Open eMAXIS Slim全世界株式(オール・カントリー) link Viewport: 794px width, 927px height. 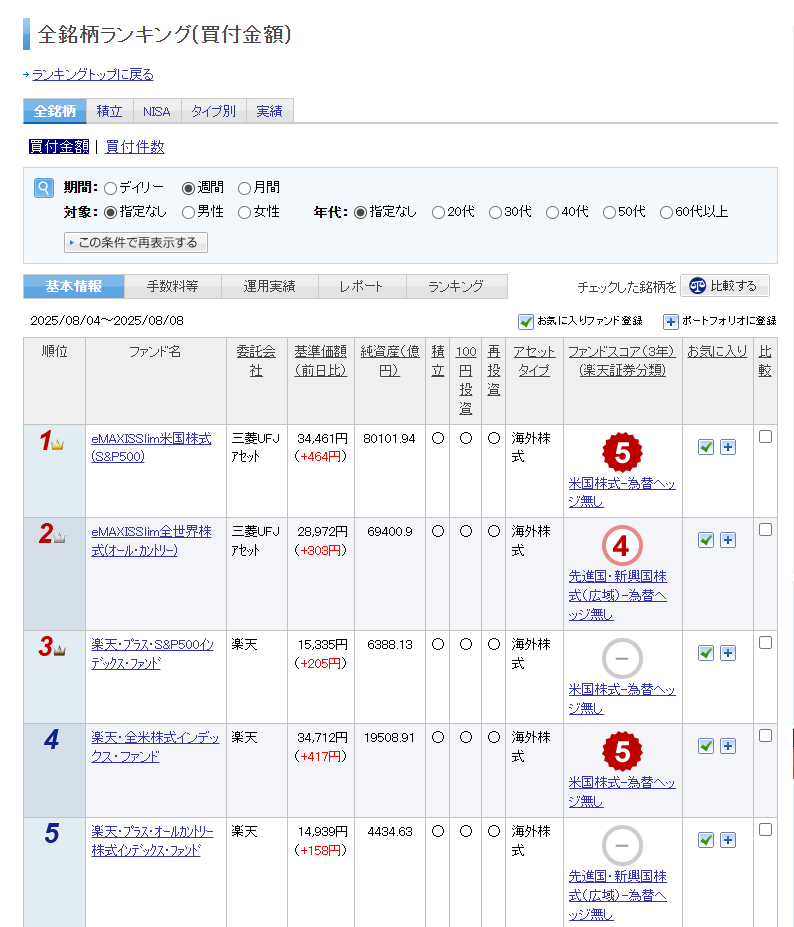[151, 541]
